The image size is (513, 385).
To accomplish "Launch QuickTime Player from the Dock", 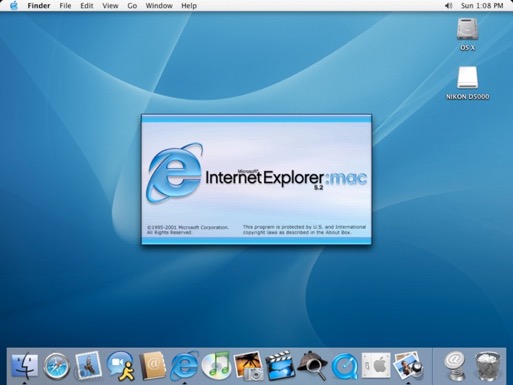I will 344,366.
